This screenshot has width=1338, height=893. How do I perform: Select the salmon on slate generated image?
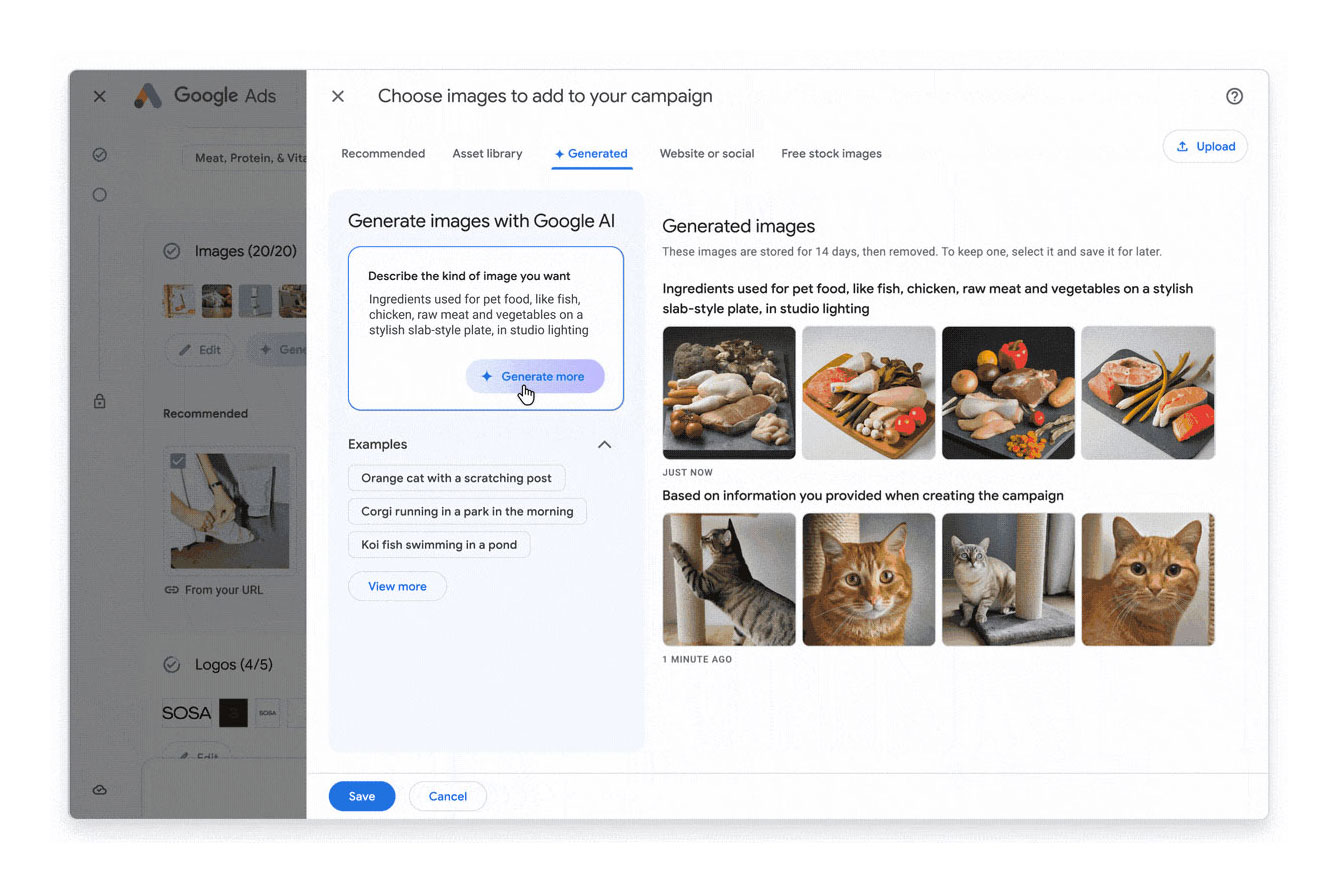pyautogui.click(x=1147, y=393)
